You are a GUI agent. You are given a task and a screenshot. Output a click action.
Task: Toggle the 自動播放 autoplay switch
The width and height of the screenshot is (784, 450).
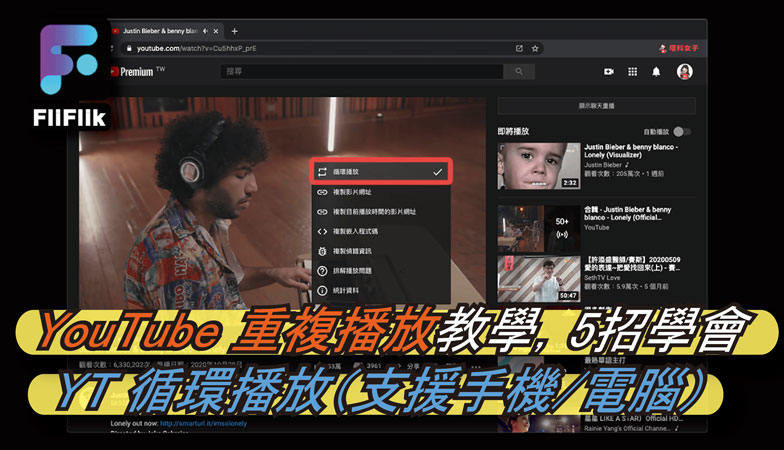(x=682, y=132)
